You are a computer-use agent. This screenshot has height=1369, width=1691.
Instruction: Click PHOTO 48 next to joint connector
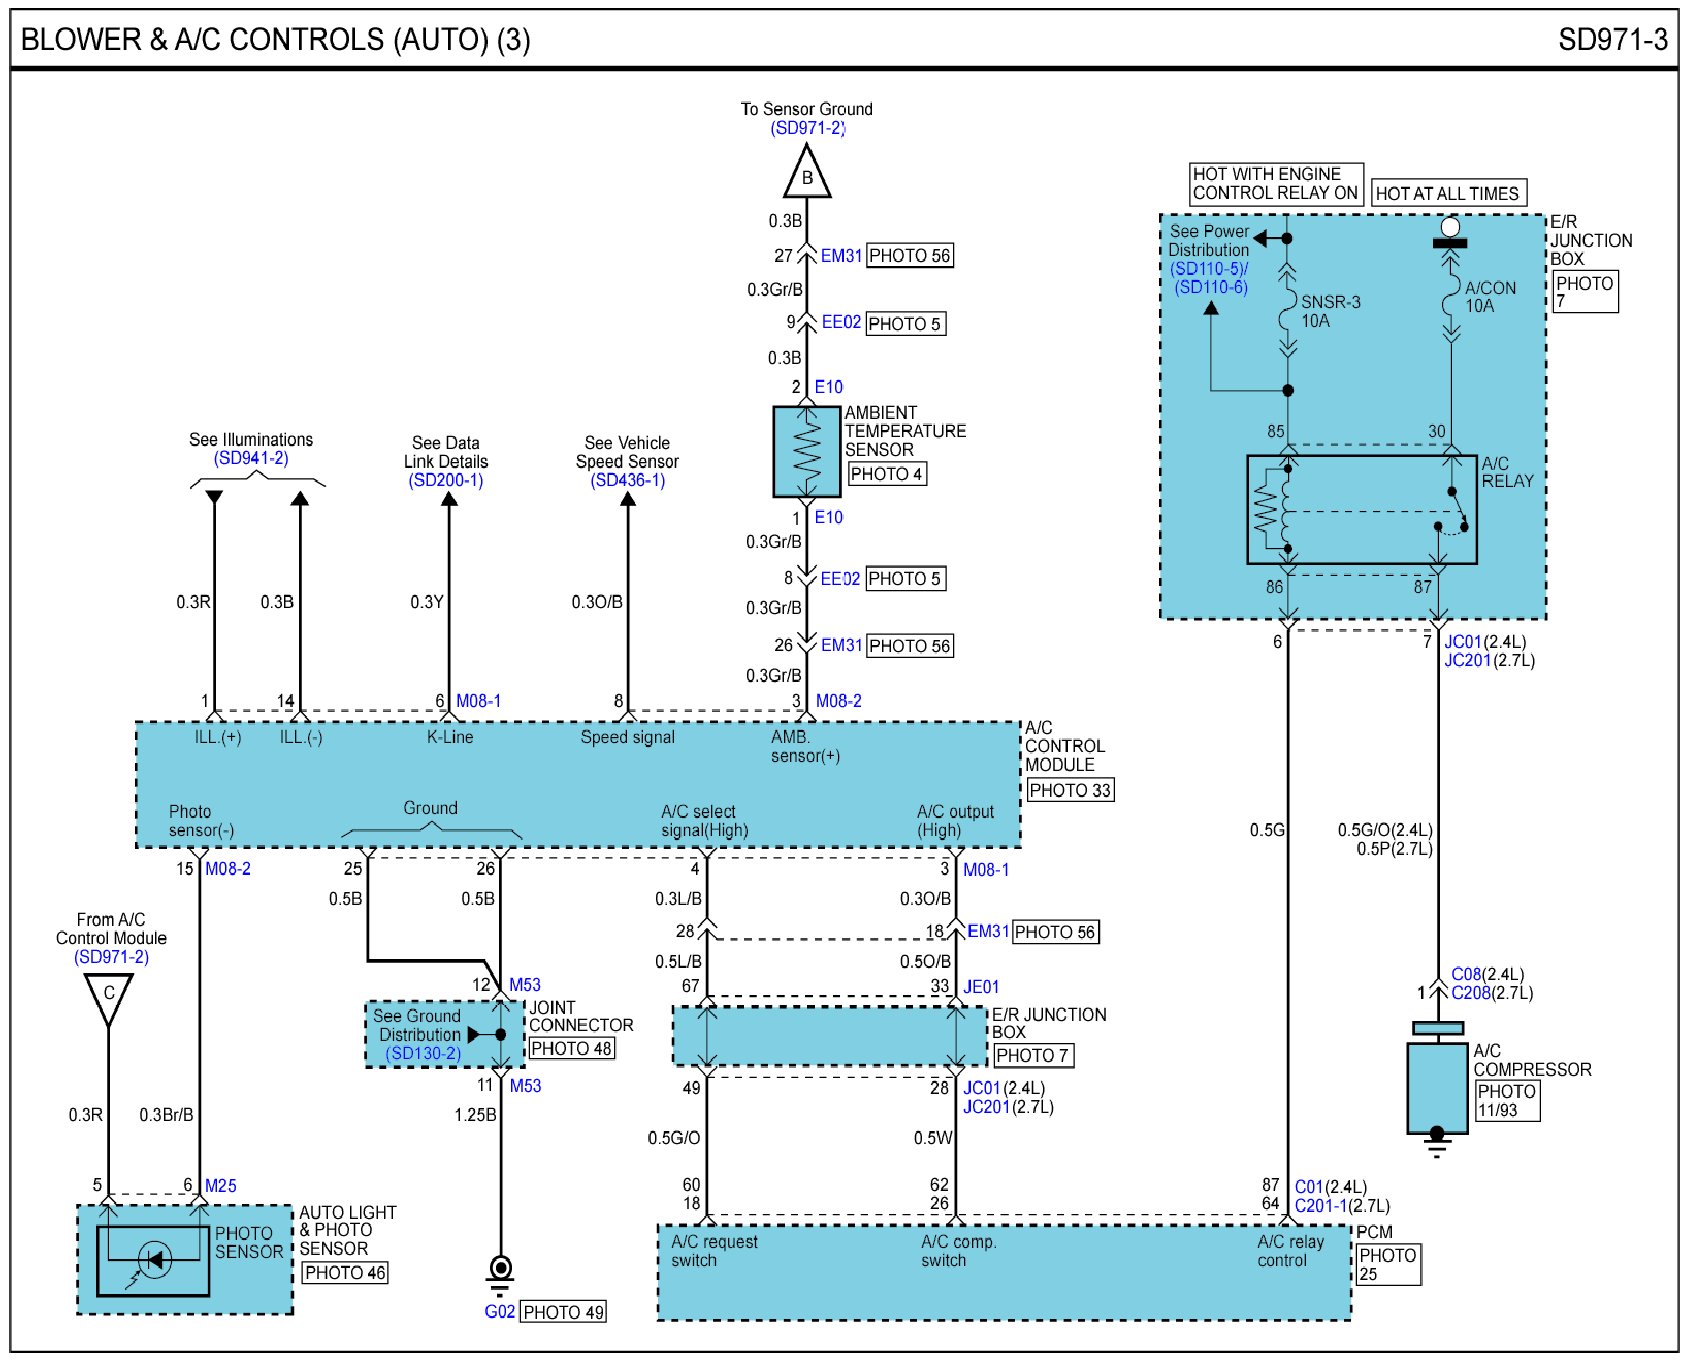tap(571, 1049)
